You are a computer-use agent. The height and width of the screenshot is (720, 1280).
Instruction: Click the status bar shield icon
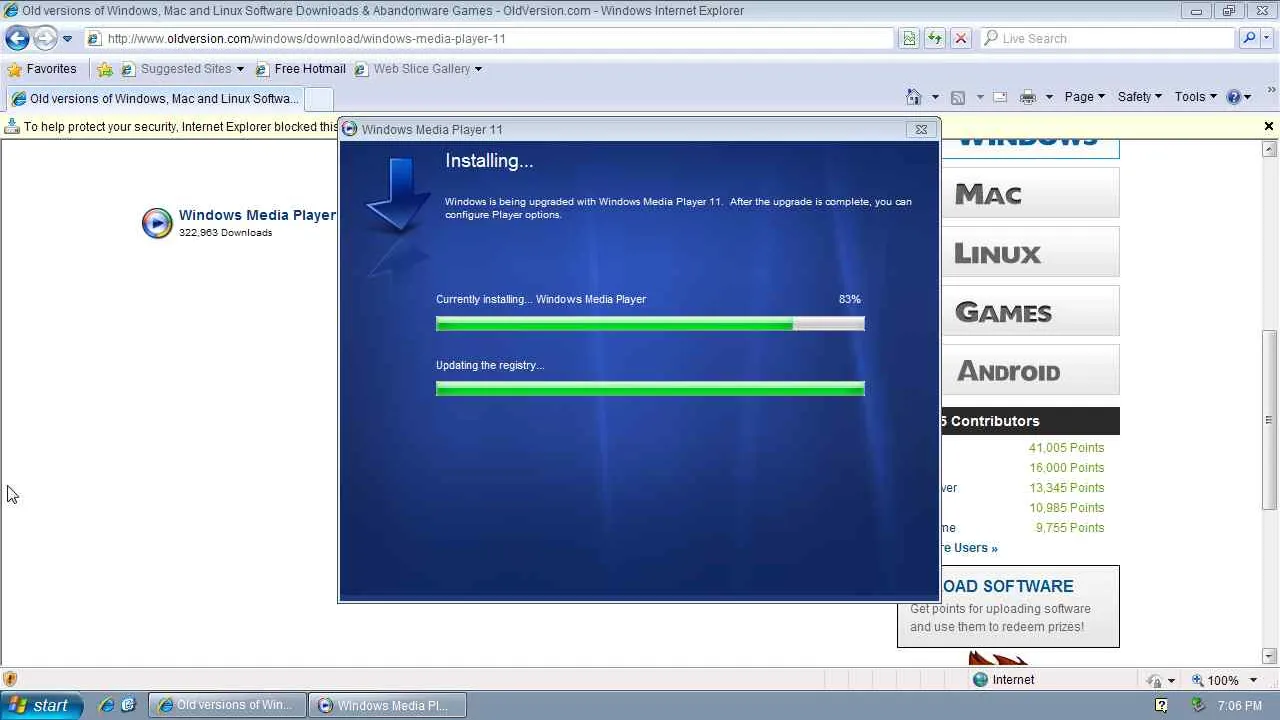[x=10, y=680]
